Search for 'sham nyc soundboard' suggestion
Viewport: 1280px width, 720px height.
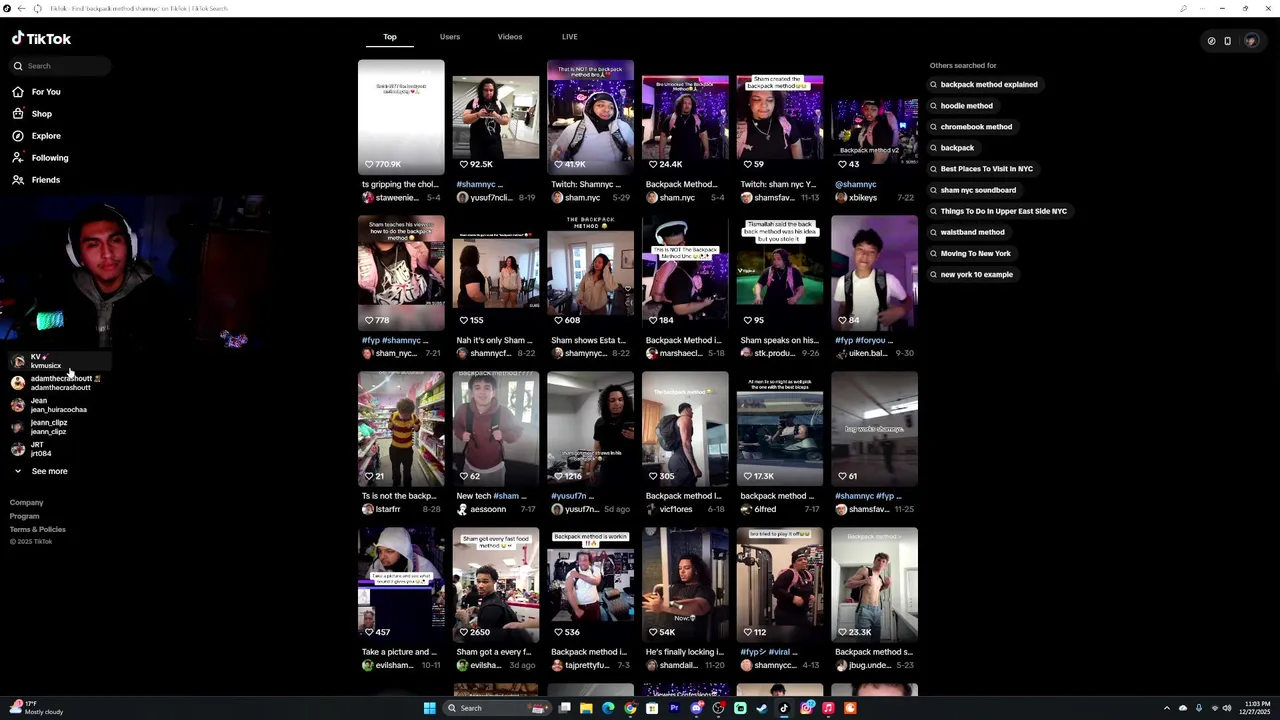coord(973,190)
